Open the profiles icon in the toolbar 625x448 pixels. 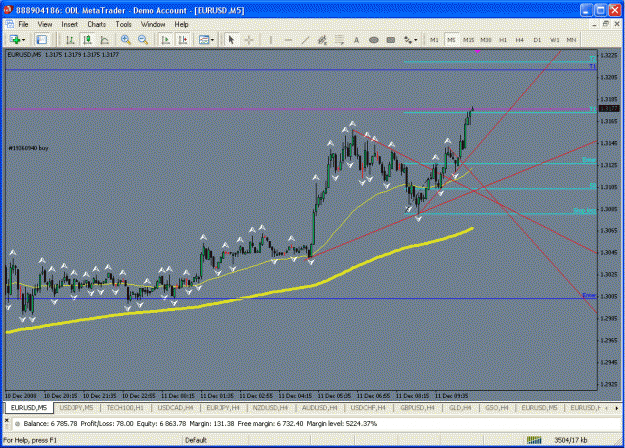(x=41, y=39)
